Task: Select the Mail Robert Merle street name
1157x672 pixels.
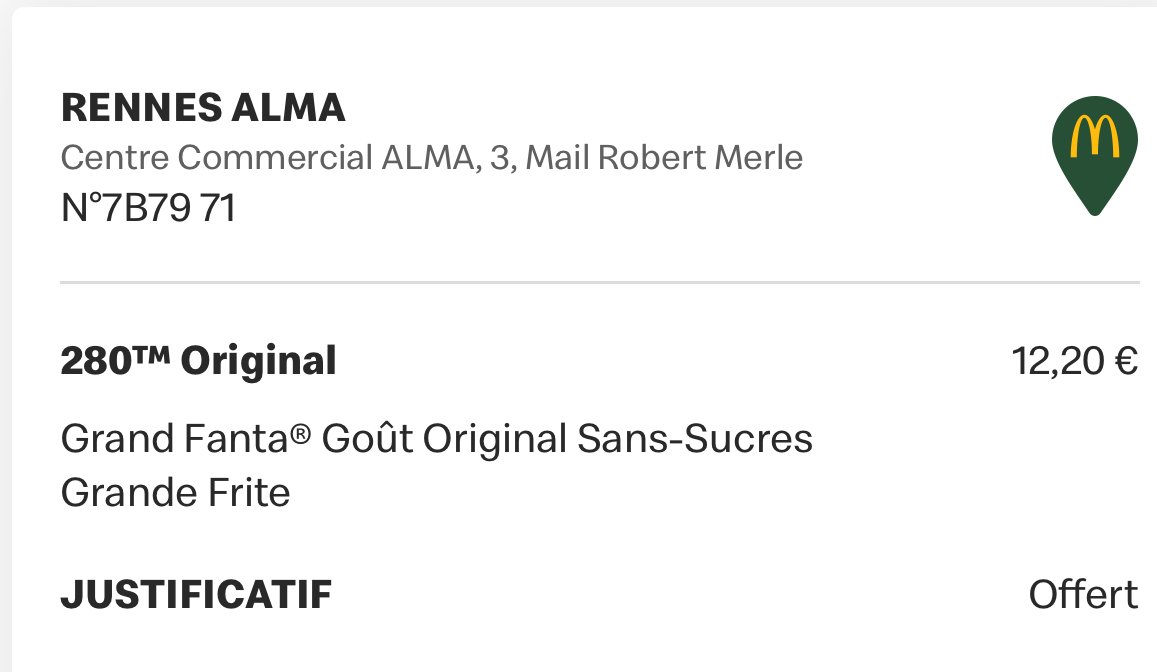Action: pos(664,157)
